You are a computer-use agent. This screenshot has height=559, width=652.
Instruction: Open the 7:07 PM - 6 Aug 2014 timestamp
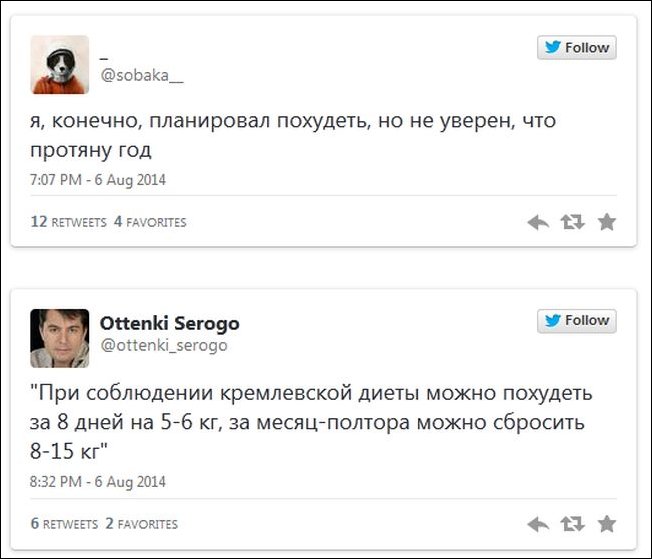98,180
